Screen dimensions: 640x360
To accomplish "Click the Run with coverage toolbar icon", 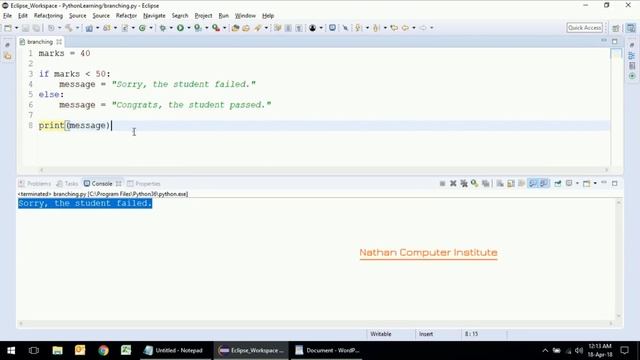I will pos(198,28).
